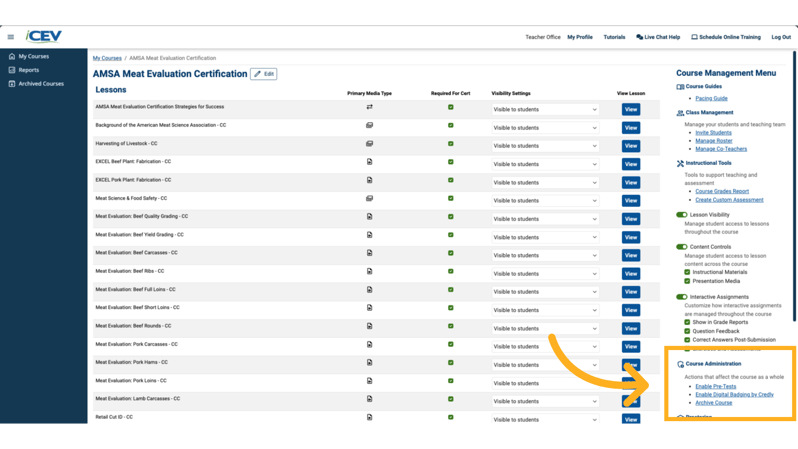Click the Enable Pre-Tests link

click(716, 386)
